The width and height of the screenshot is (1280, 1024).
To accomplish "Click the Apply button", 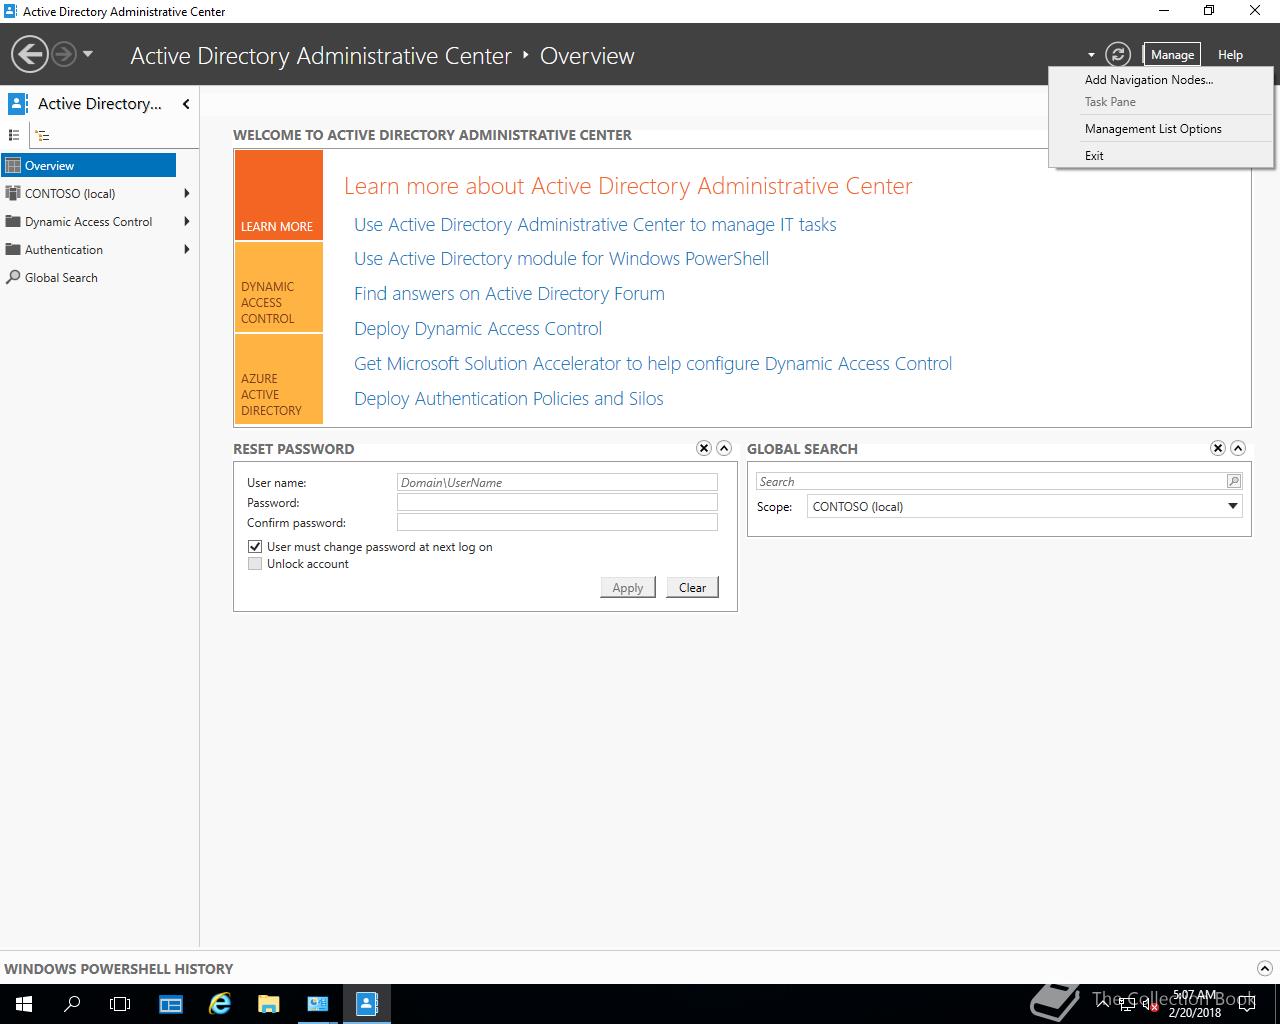I will coord(628,588).
